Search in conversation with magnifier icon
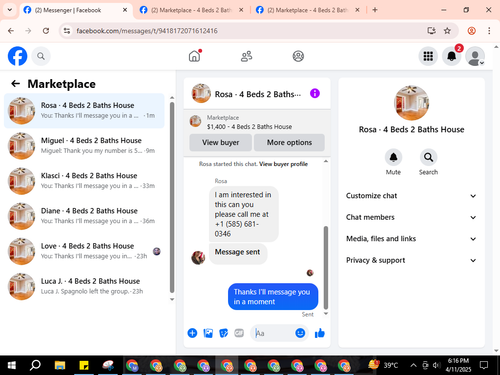Image resolution: width=500 pixels, height=375 pixels. pyautogui.click(x=428, y=157)
